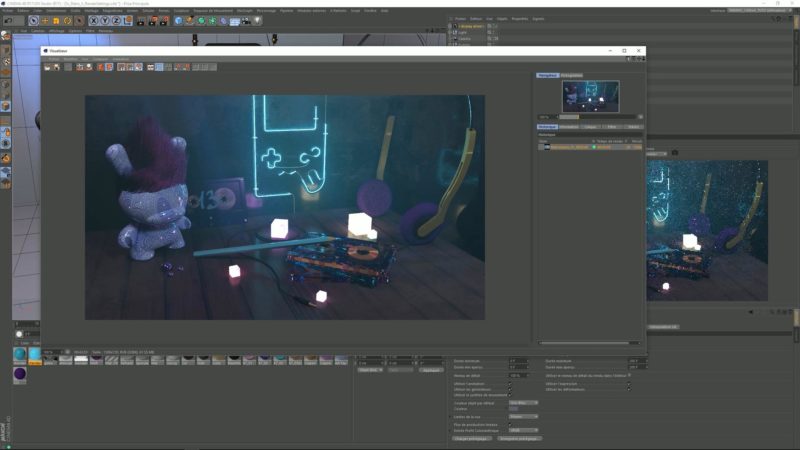Toggle the Utiliser l'expression checkbox
The image size is (800, 450).
tap(629, 384)
